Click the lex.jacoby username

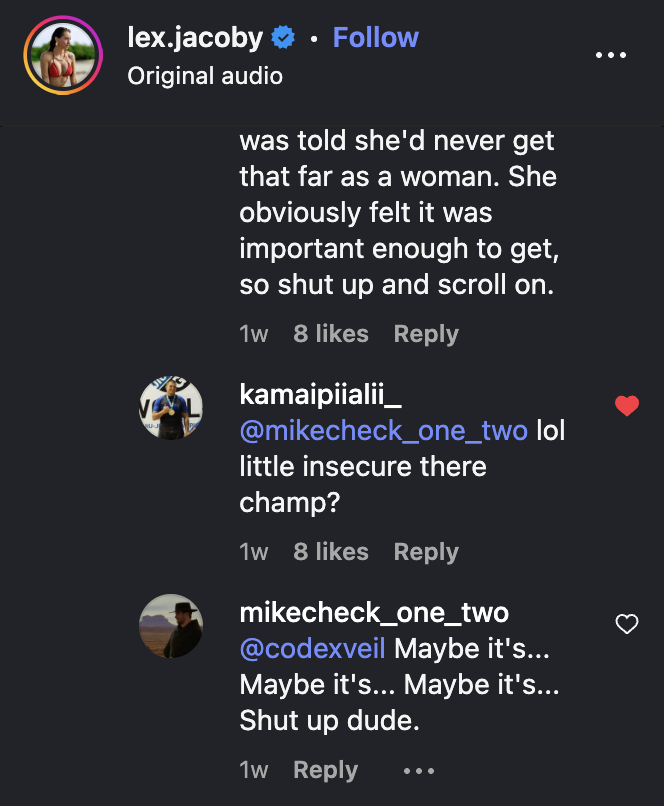pos(195,38)
